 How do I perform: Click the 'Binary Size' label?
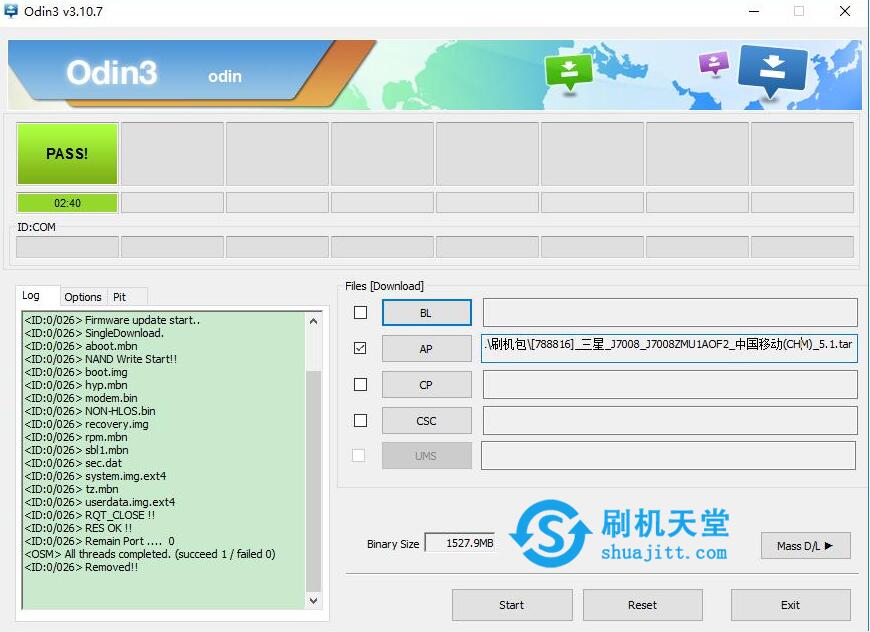[x=393, y=544]
